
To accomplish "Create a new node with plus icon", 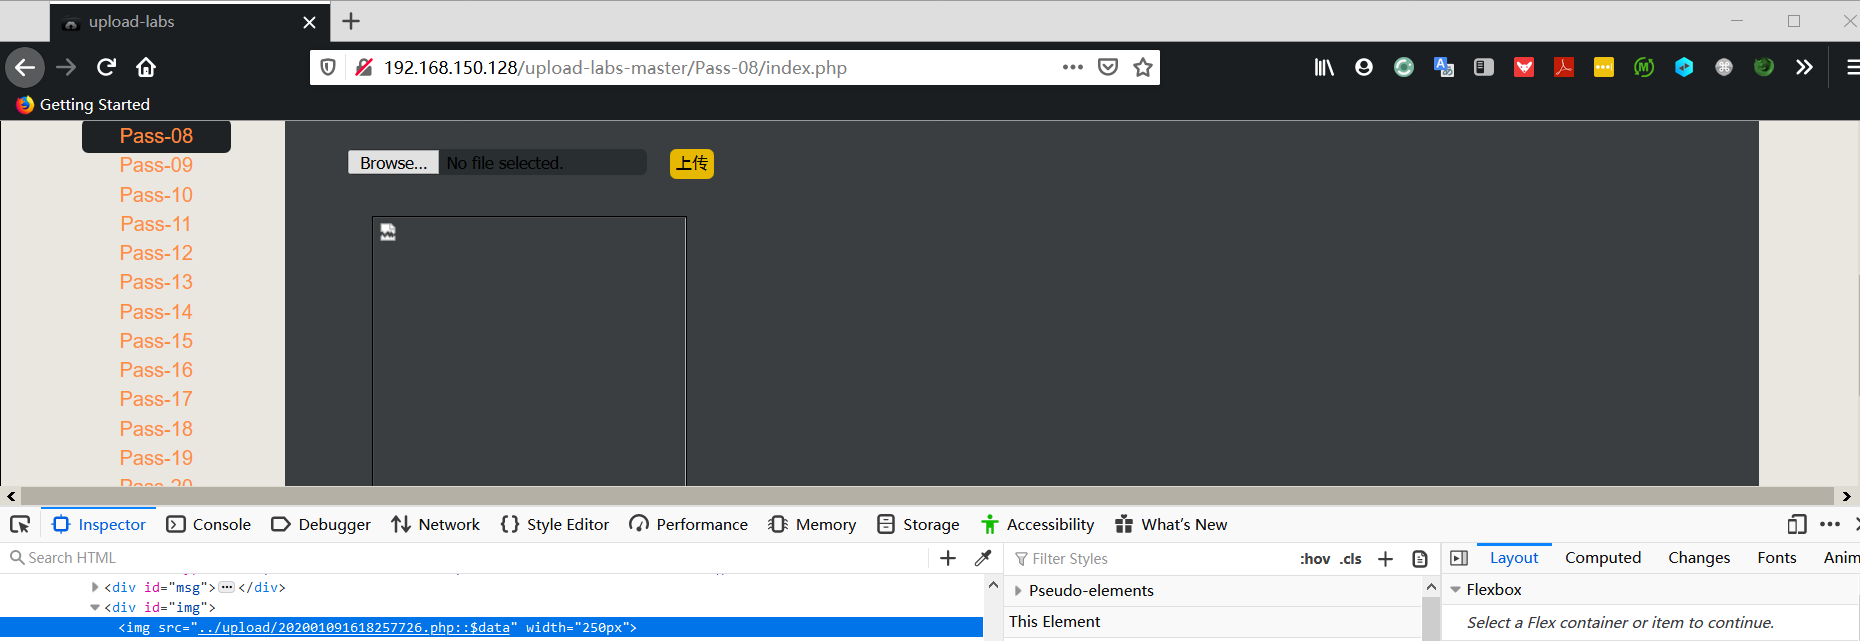I will 948,558.
